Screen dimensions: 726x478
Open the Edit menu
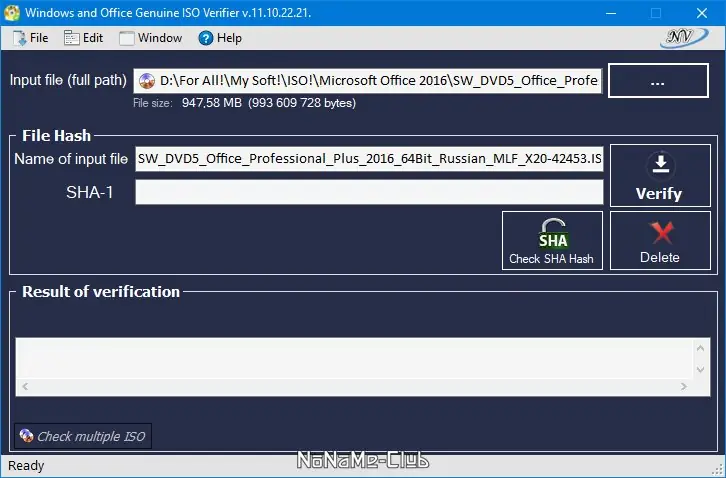[83, 38]
